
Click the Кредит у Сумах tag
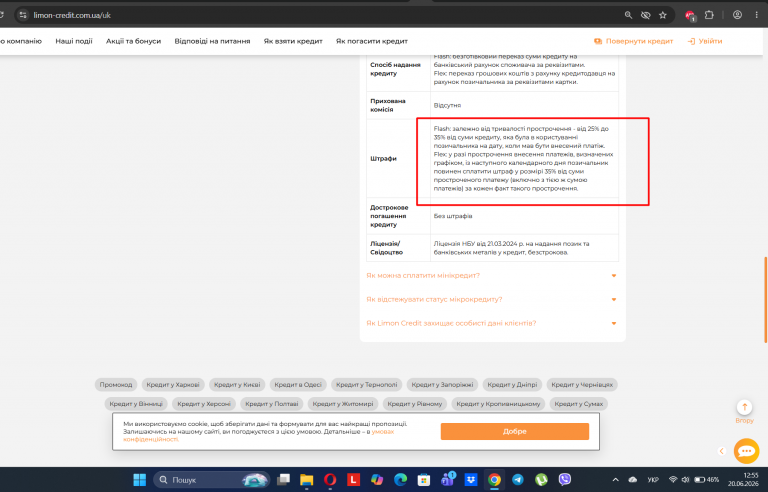579,404
